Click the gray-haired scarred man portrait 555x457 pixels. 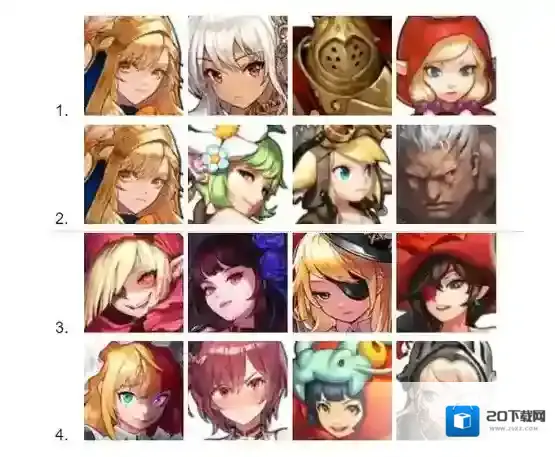coord(446,174)
